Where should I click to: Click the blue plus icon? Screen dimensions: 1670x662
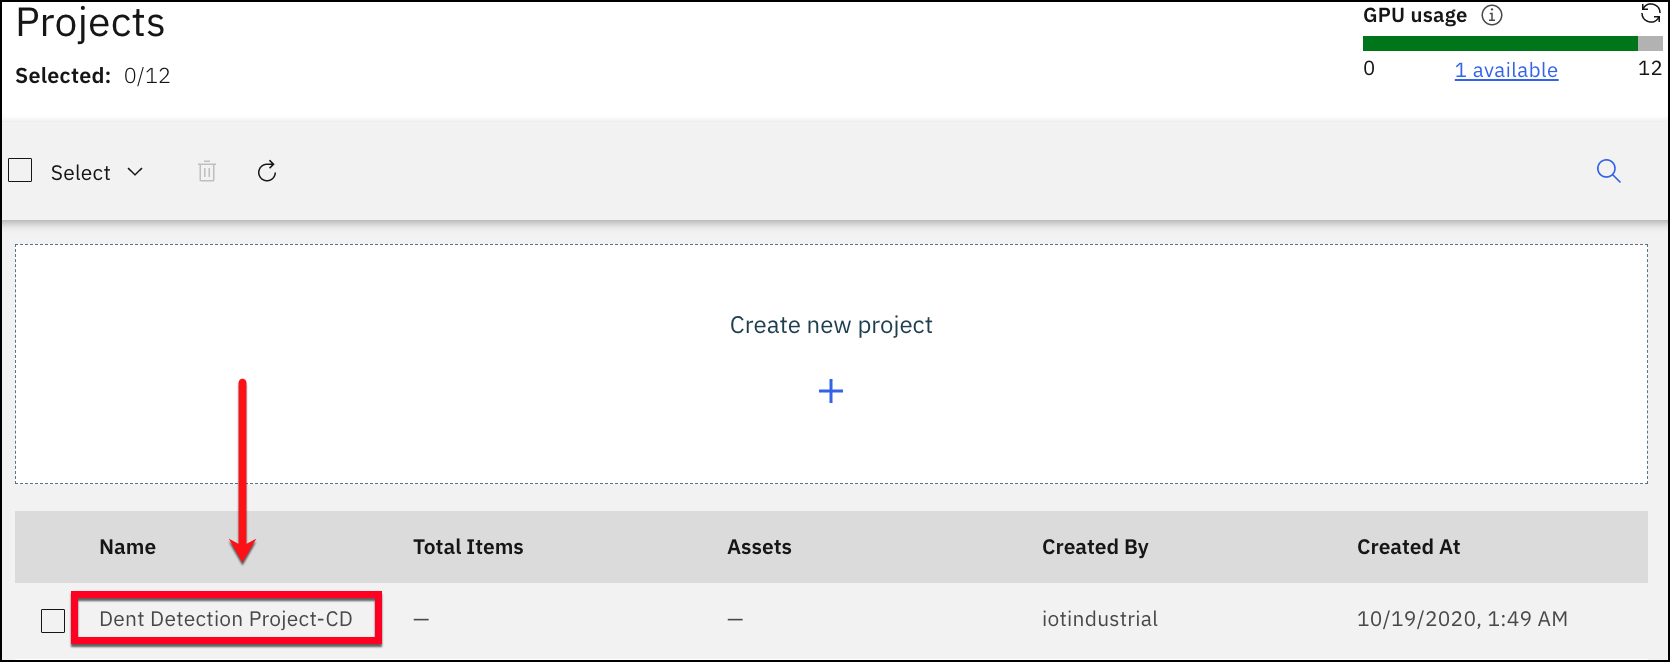831,391
